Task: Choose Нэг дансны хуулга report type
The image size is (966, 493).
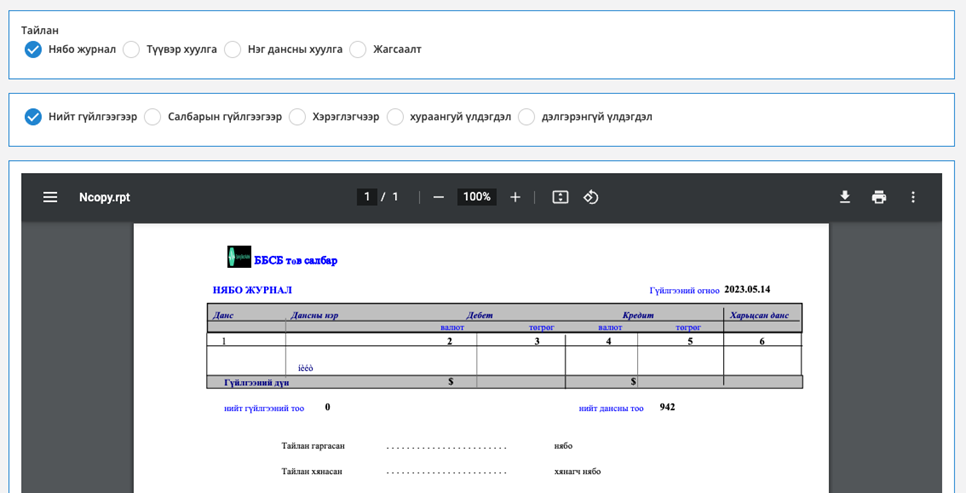Action: tap(232, 49)
